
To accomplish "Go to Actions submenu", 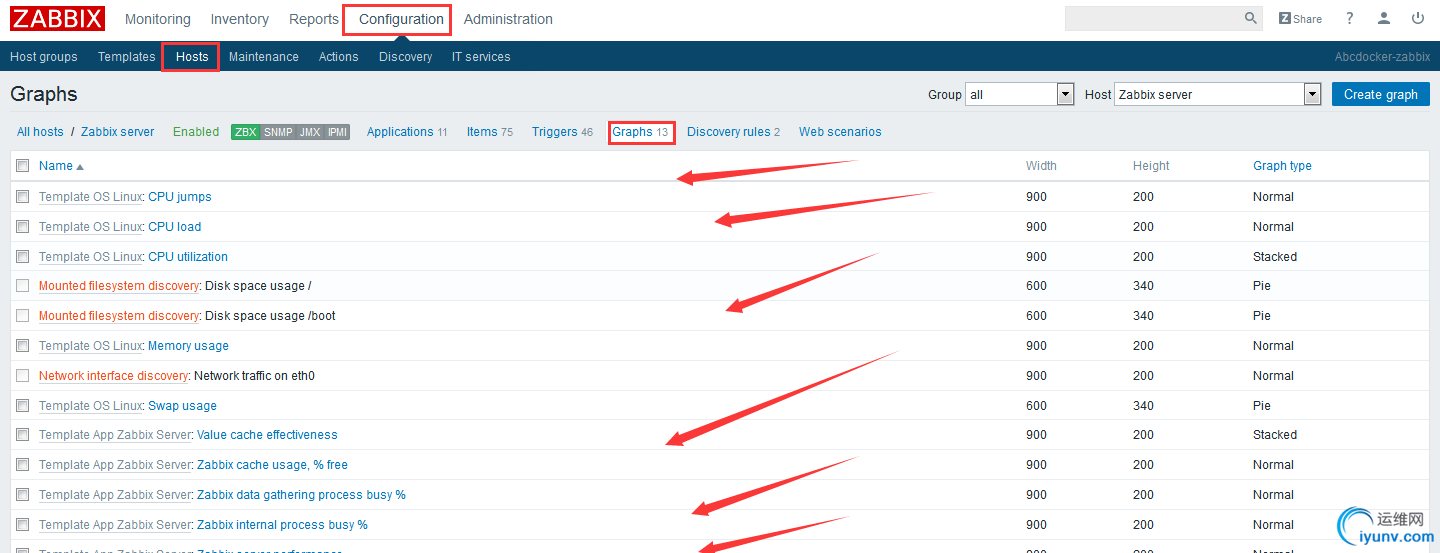I will coord(339,57).
